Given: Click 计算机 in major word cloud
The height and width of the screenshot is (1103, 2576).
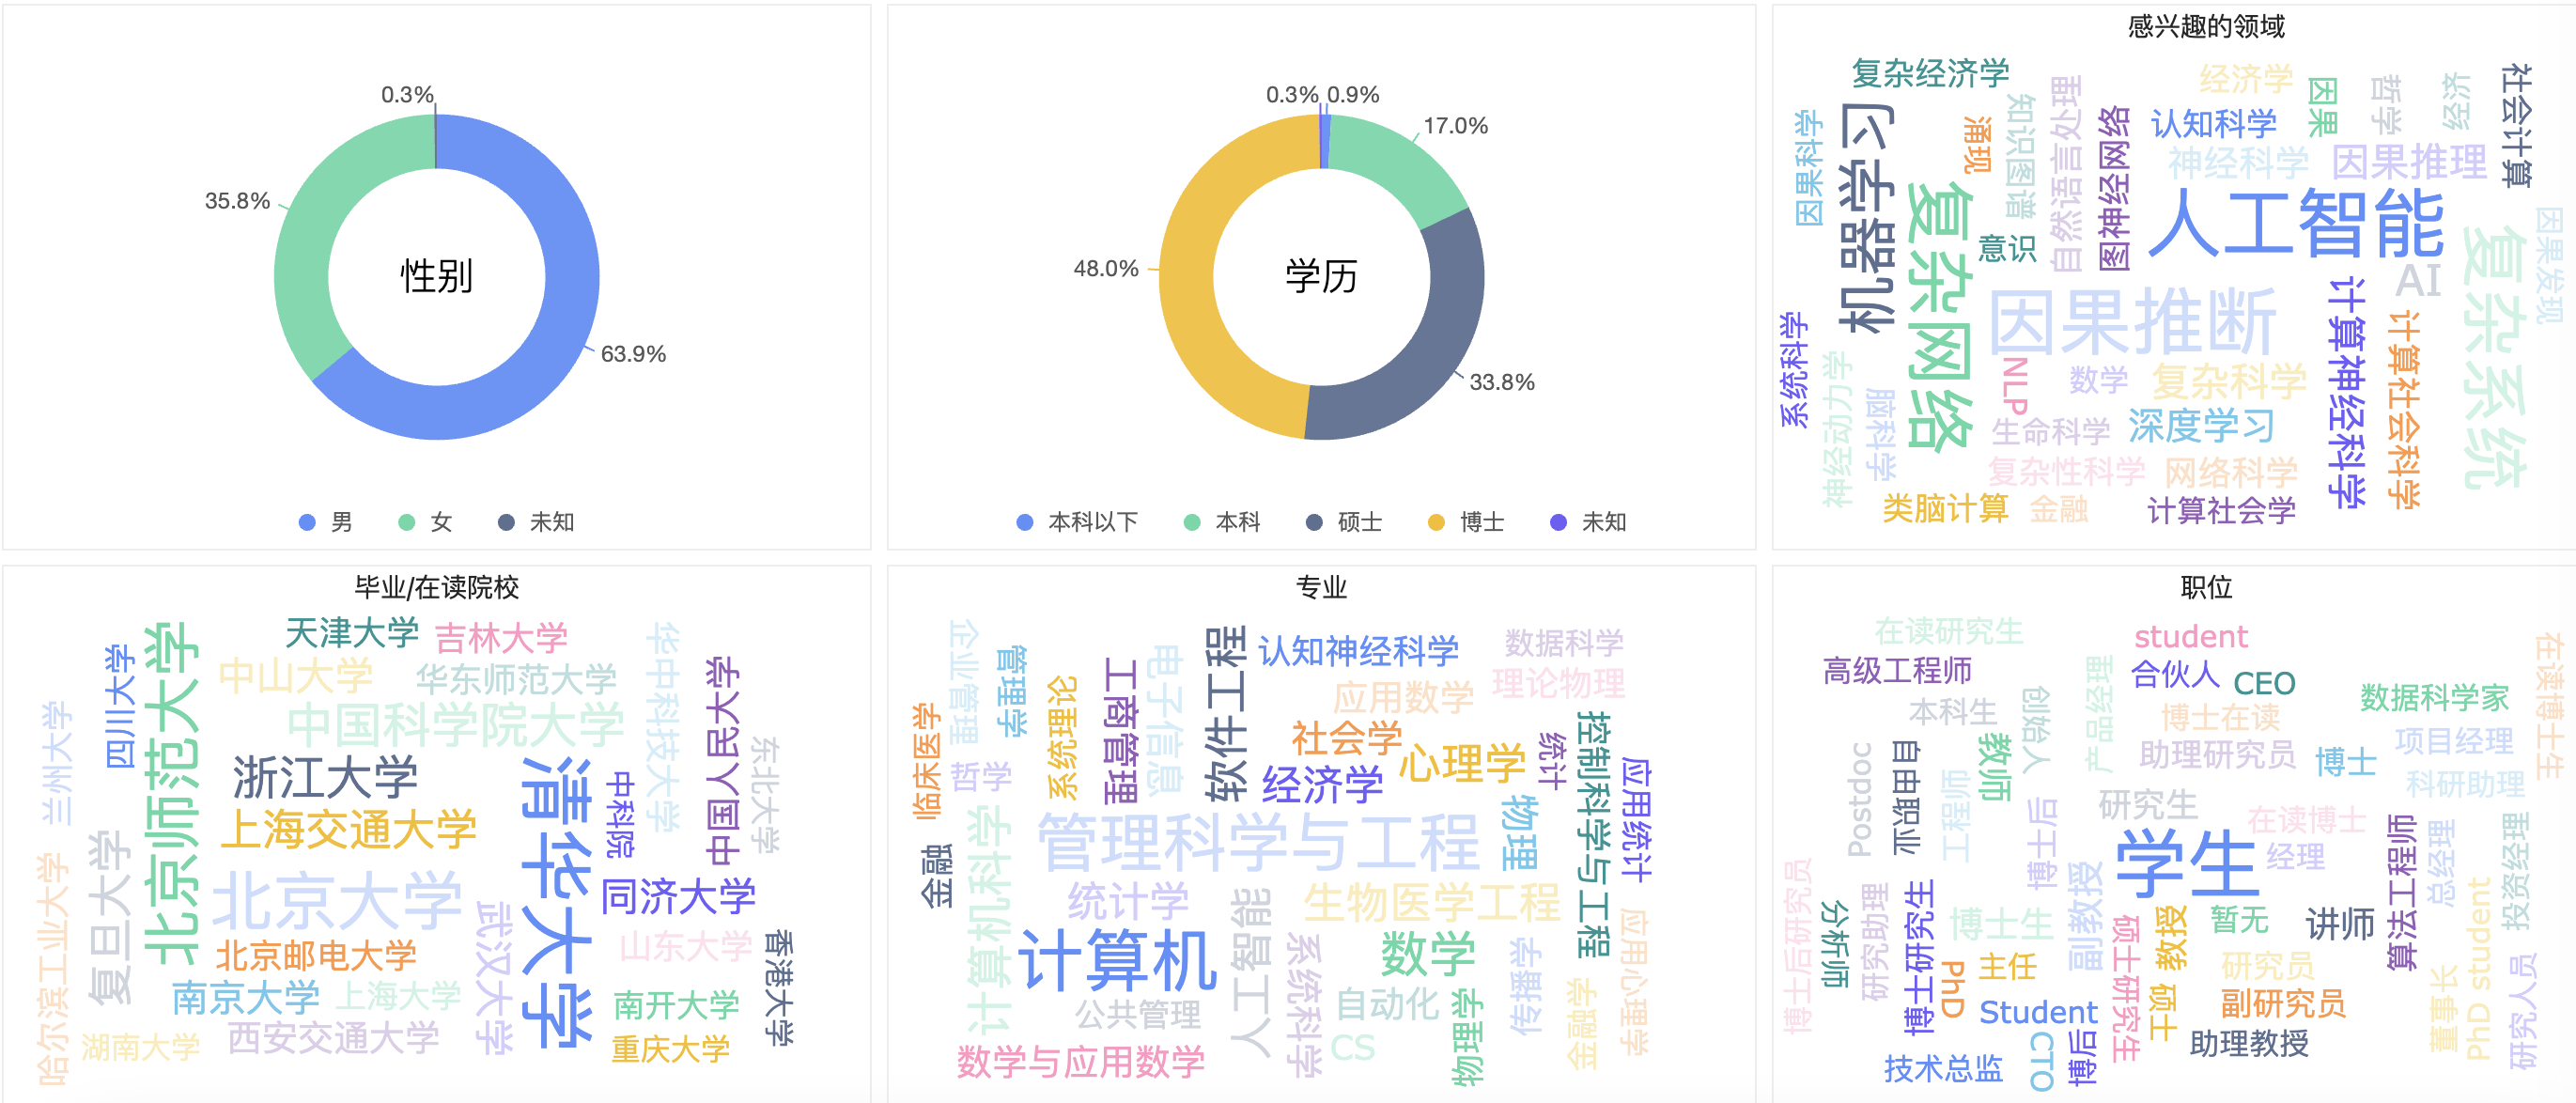Looking at the screenshot, I should 1117,960.
